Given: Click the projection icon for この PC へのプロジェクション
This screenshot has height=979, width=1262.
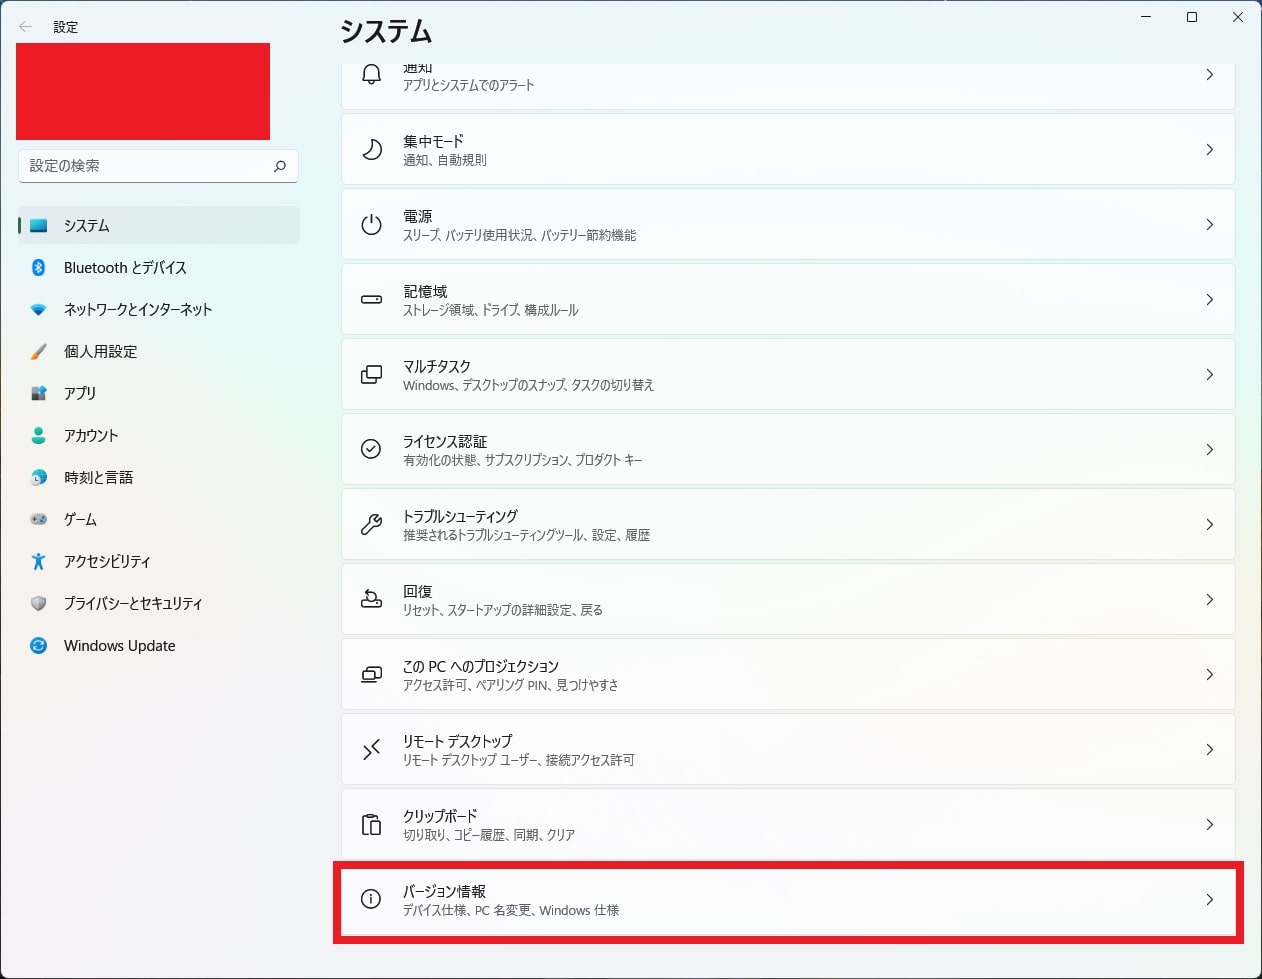Looking at the screenshot, I should (371, 674).
